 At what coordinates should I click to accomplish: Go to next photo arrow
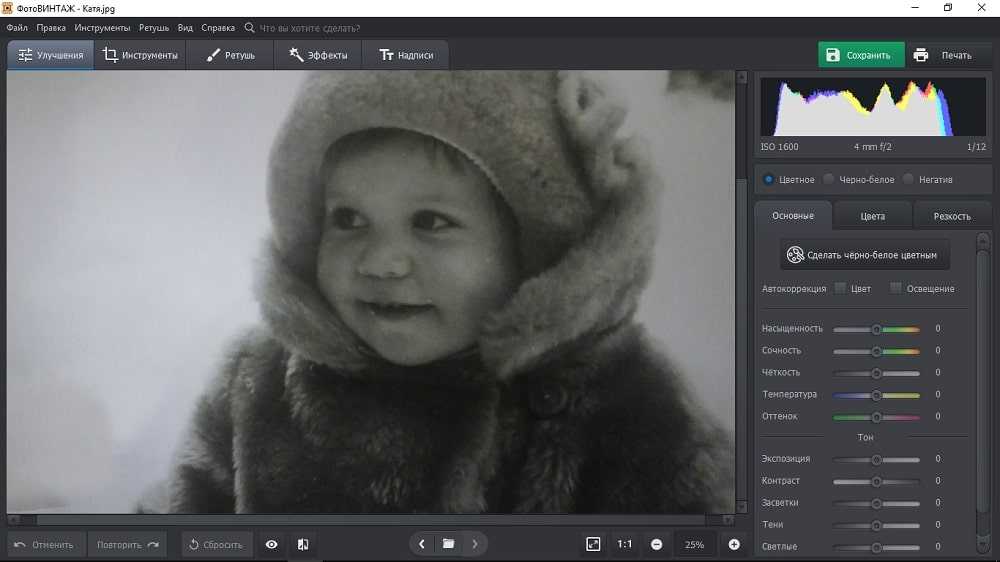click(x=474, y=544)
